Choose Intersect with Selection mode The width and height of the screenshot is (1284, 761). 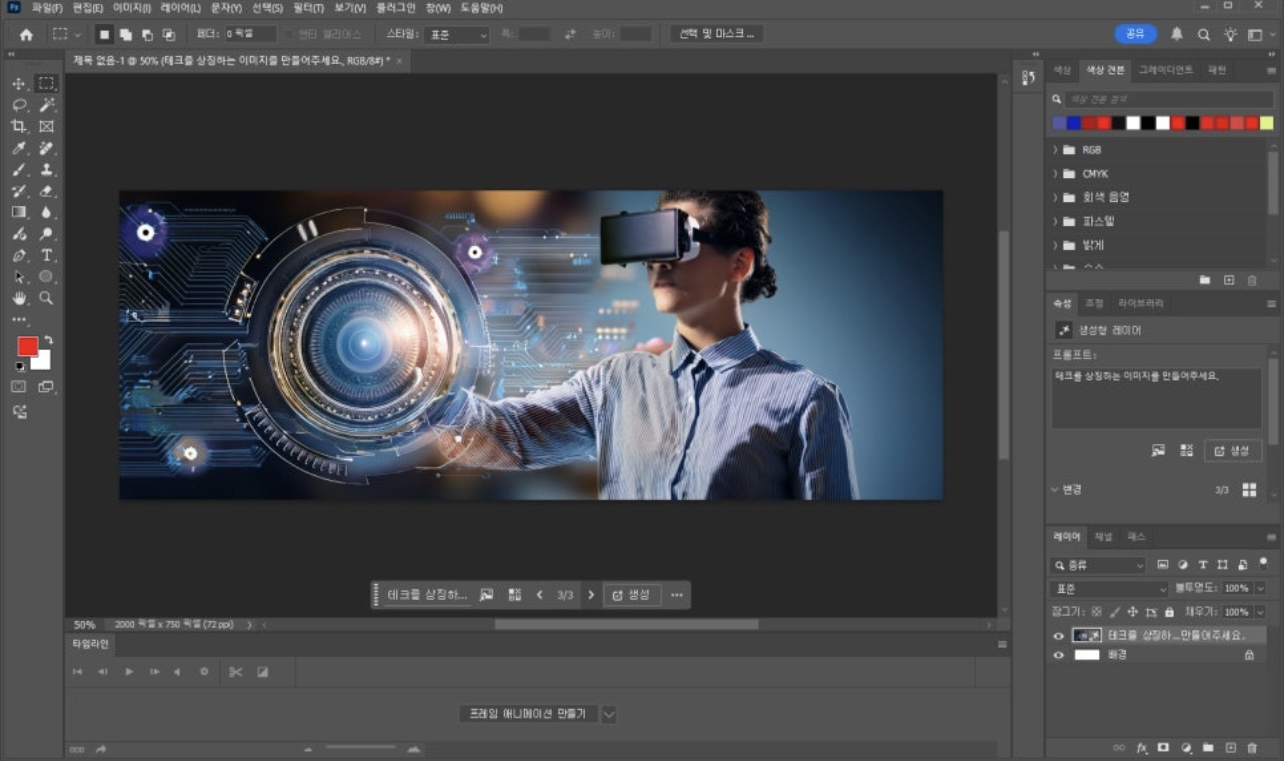pos(169,34)
